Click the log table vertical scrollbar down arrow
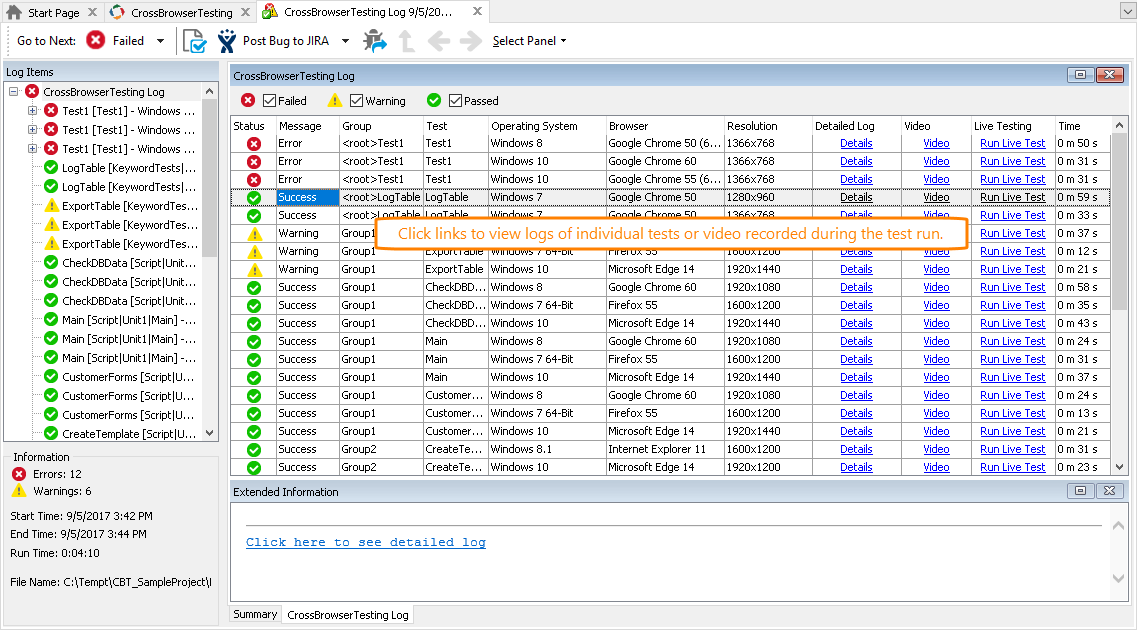Image resolution: width=1138 pixels, height=630 pixels. (x=1119, y=467)
